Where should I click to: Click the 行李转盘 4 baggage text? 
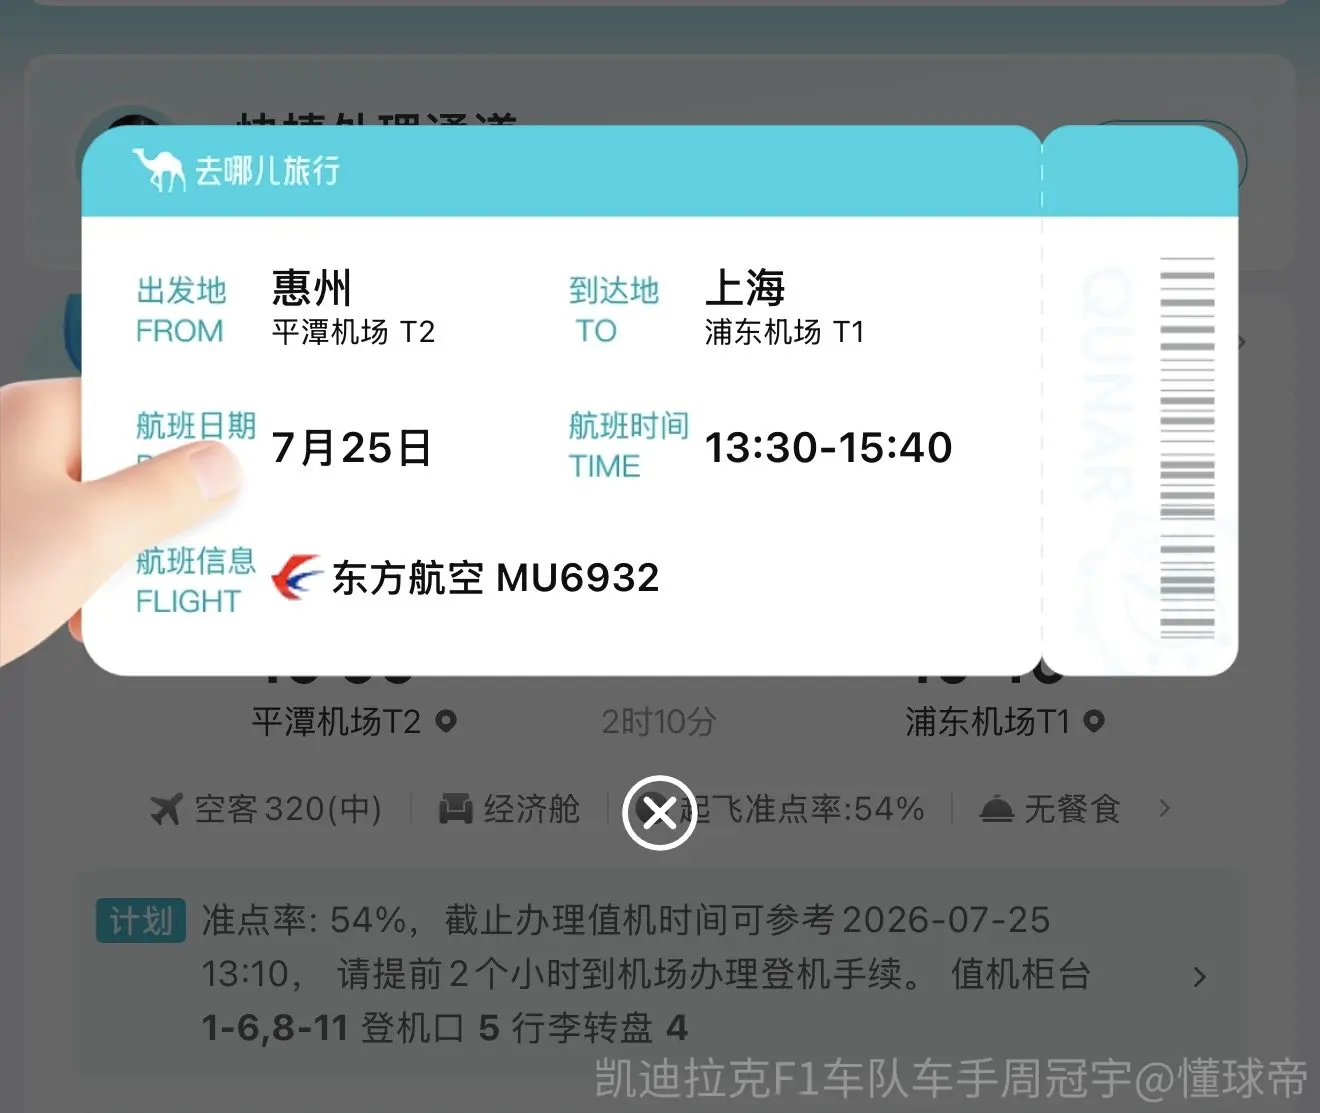tap(600, 1028)
